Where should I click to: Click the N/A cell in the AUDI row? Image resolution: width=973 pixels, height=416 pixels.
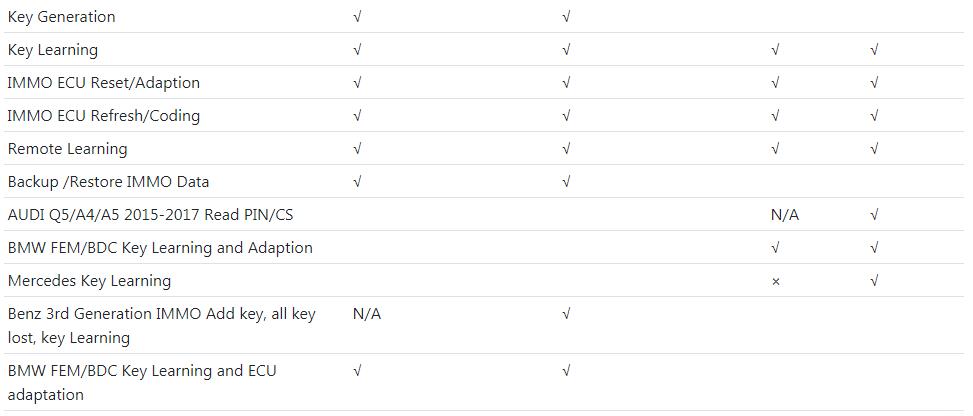(x=785, y=215)
